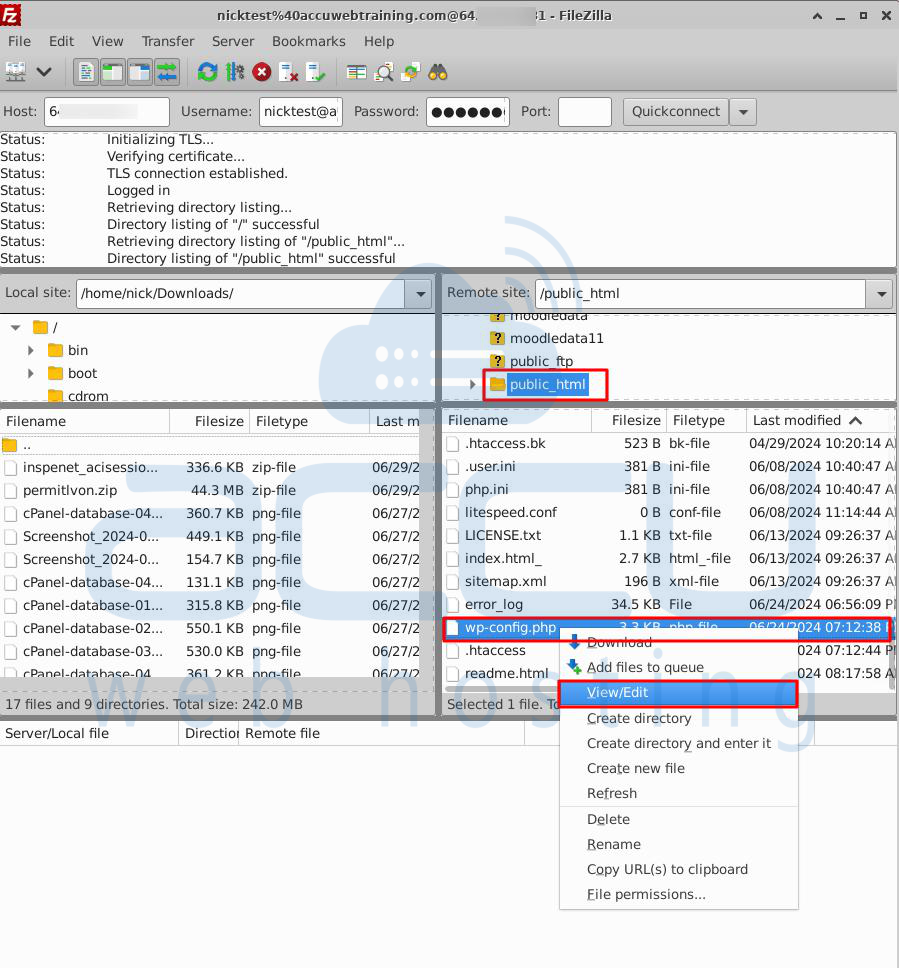Choose Rename from the context menu
The width and height of the screenshot is (899, 968).
(678, 844)
